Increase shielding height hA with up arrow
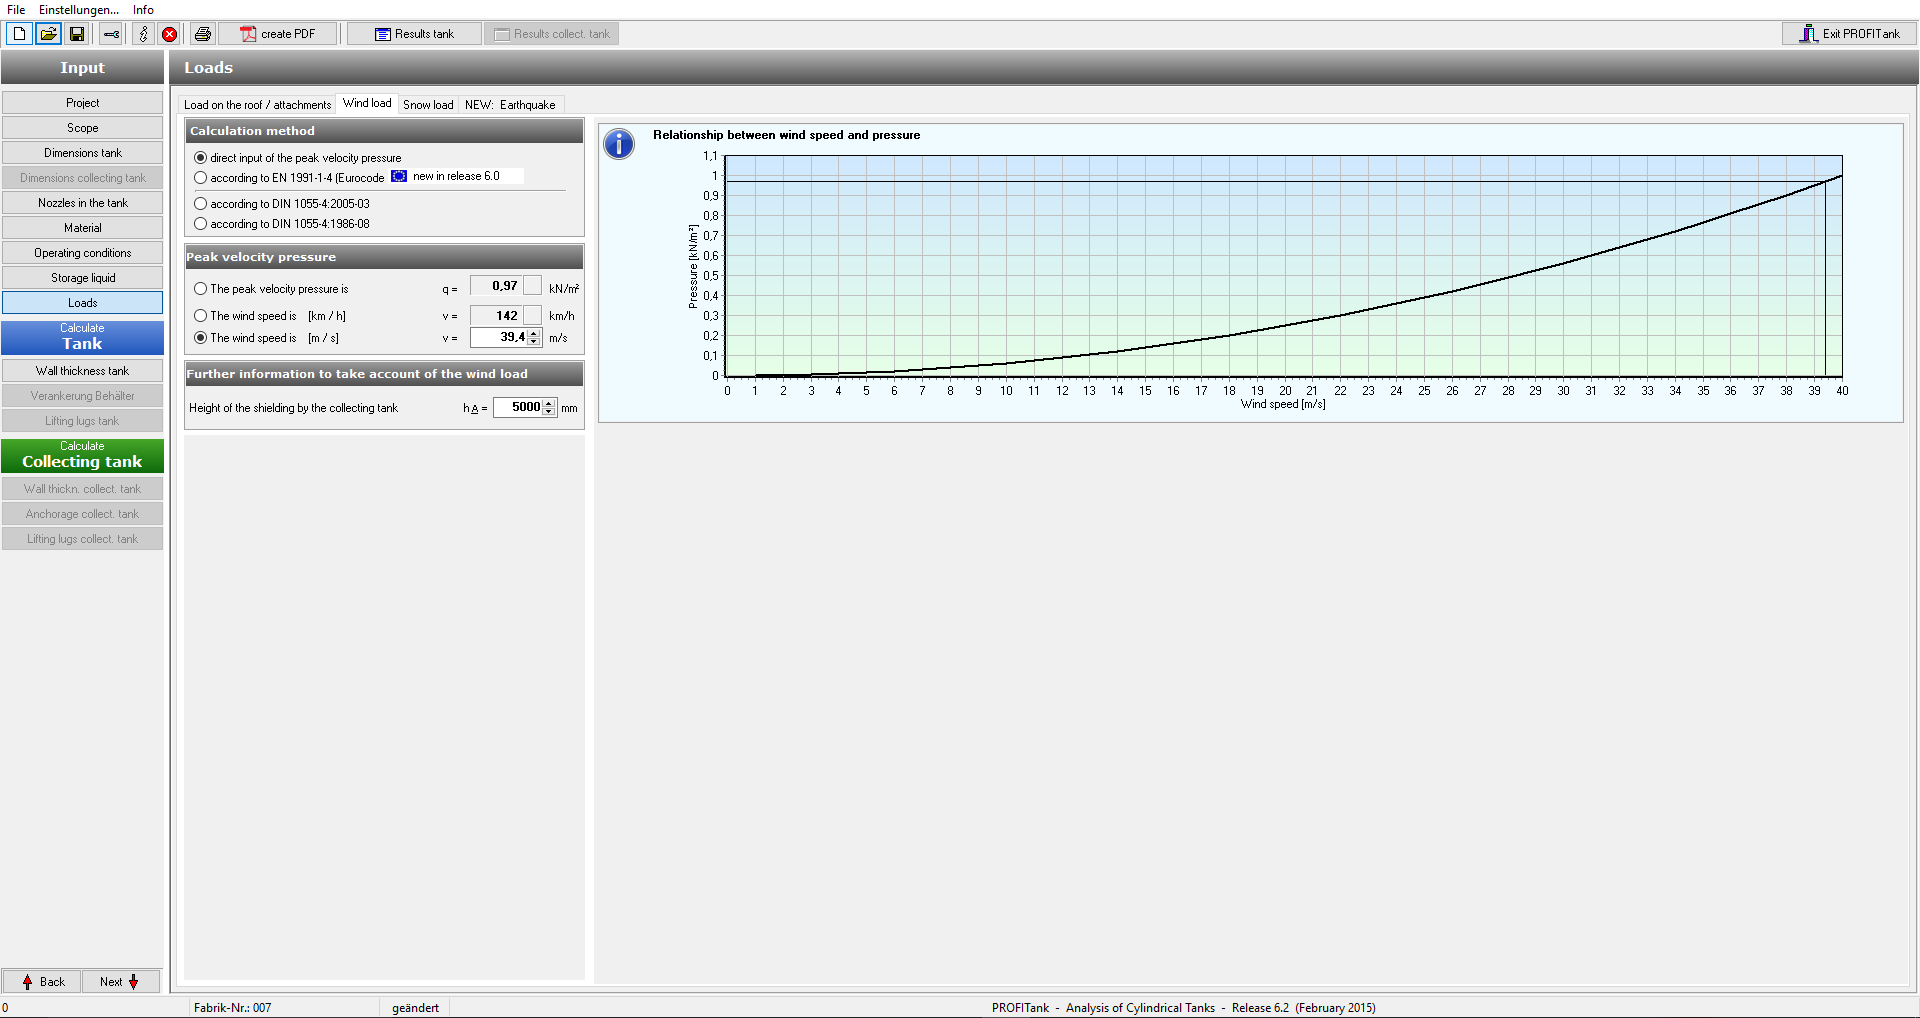 point(549,403)
